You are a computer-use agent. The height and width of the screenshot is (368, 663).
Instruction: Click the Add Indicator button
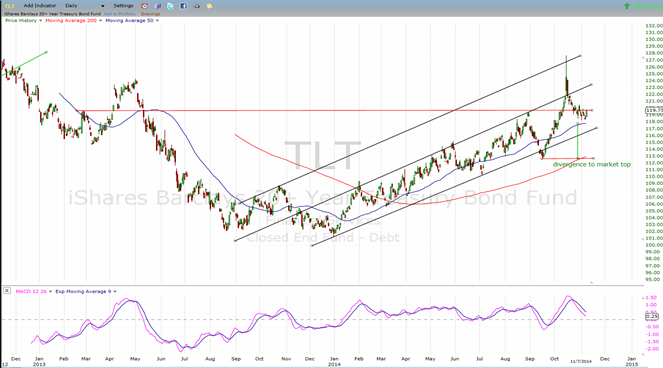click(x=40, y=6)
